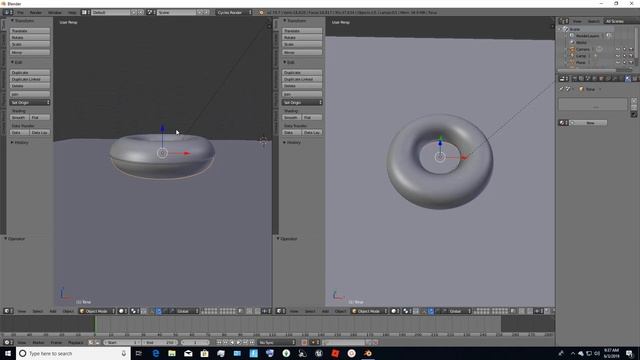Viewport: 640px width, 360px height.
Task: Open the Render menu in the top bar
Action: point(36,13)
